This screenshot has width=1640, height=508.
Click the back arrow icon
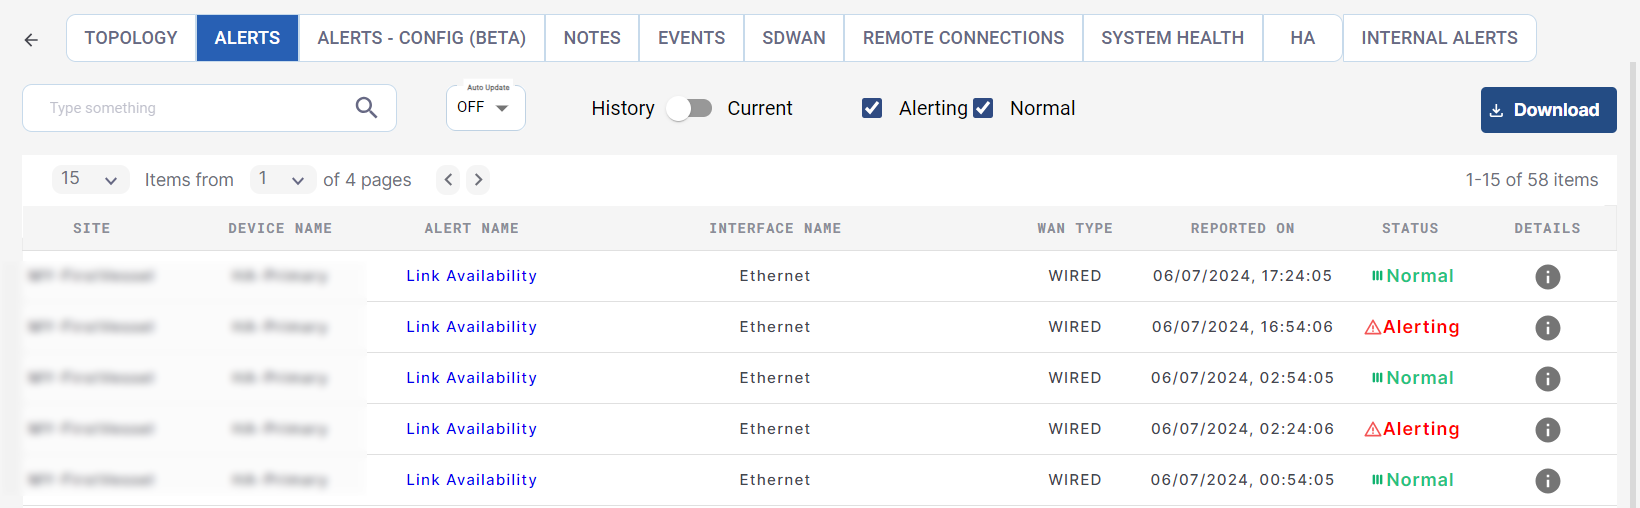click(x=31, y=40)
